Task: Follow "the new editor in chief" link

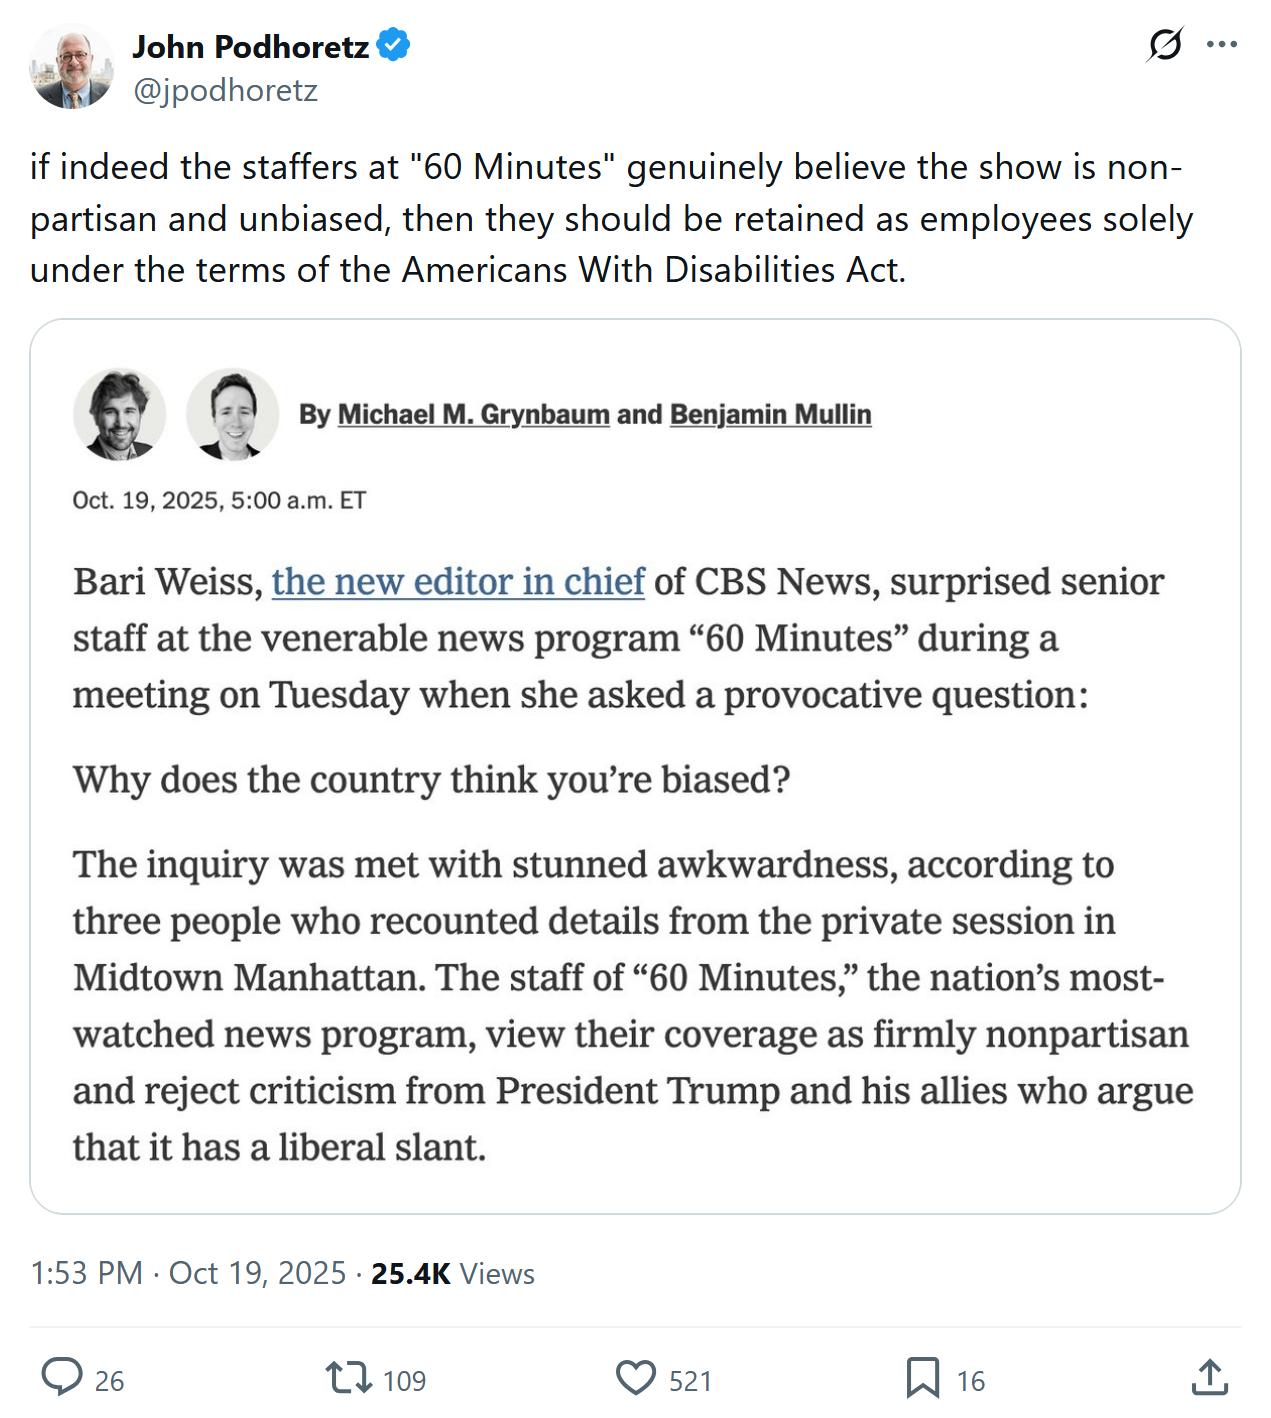Action: point(458,581)
